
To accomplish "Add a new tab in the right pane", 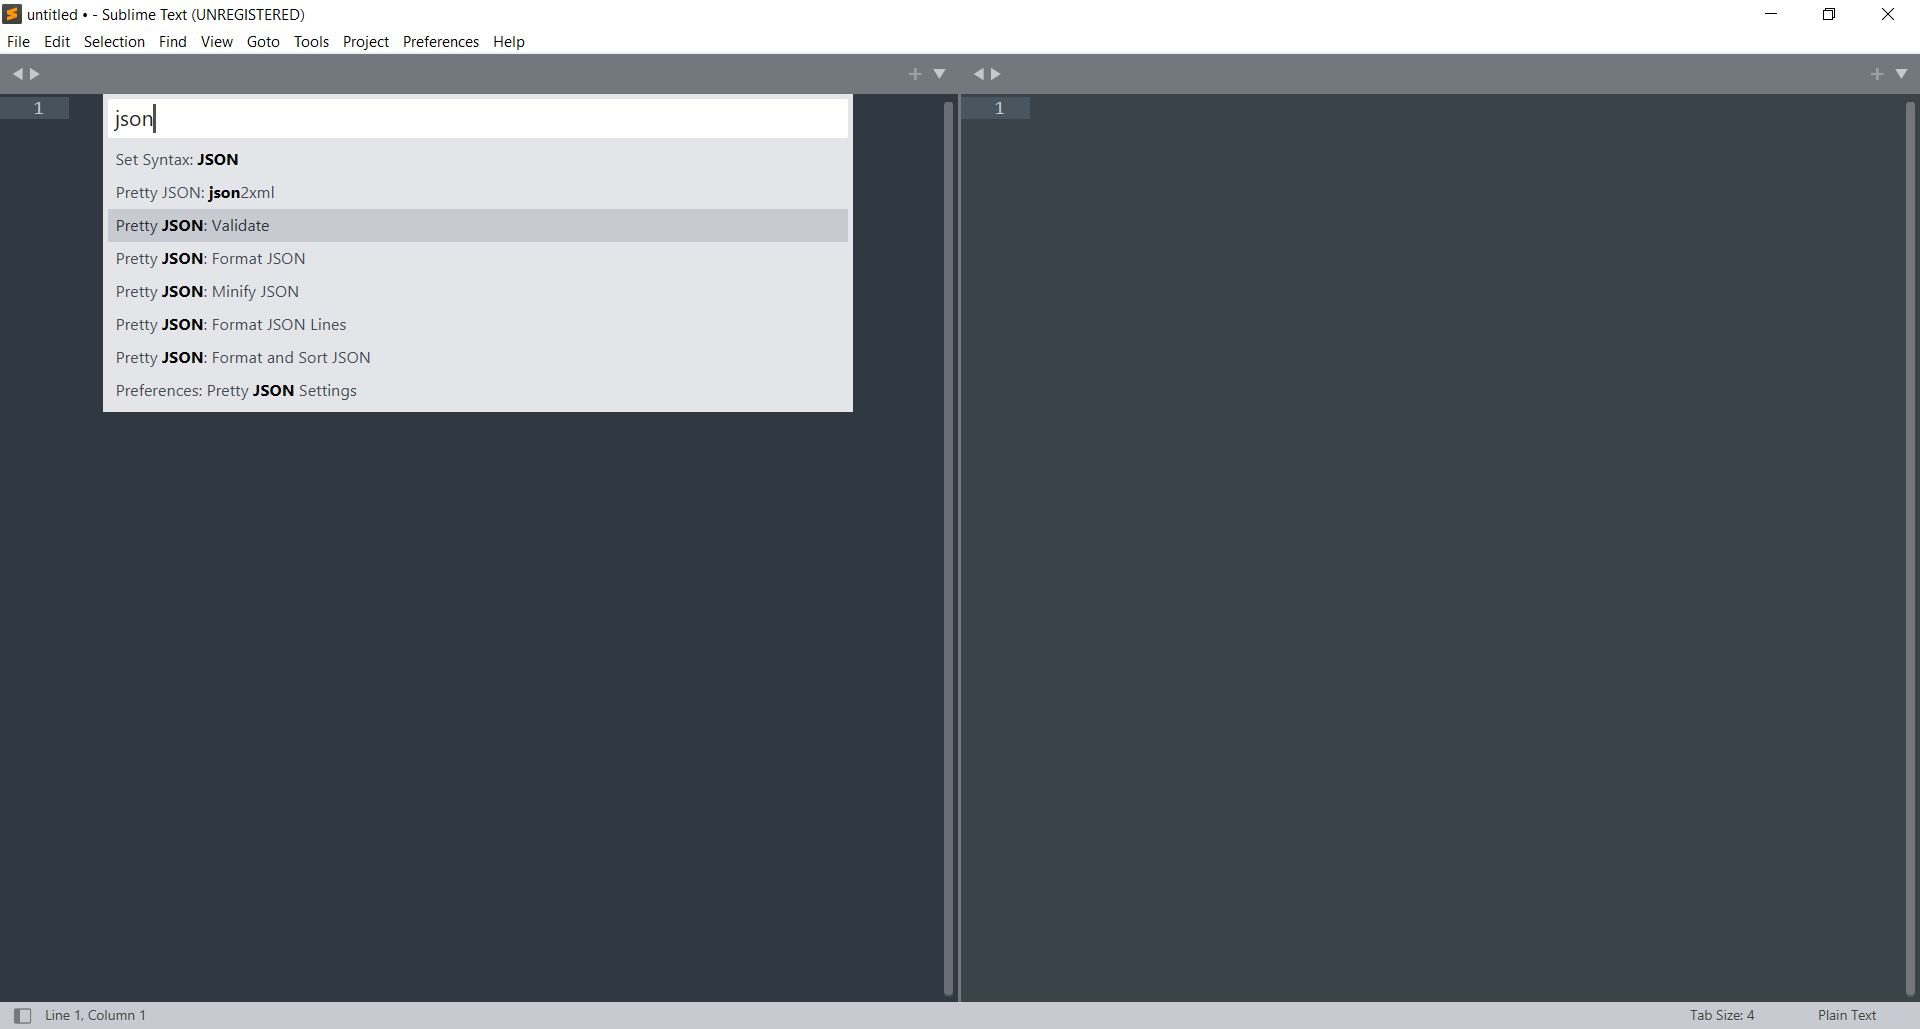I will (1877, 74).
